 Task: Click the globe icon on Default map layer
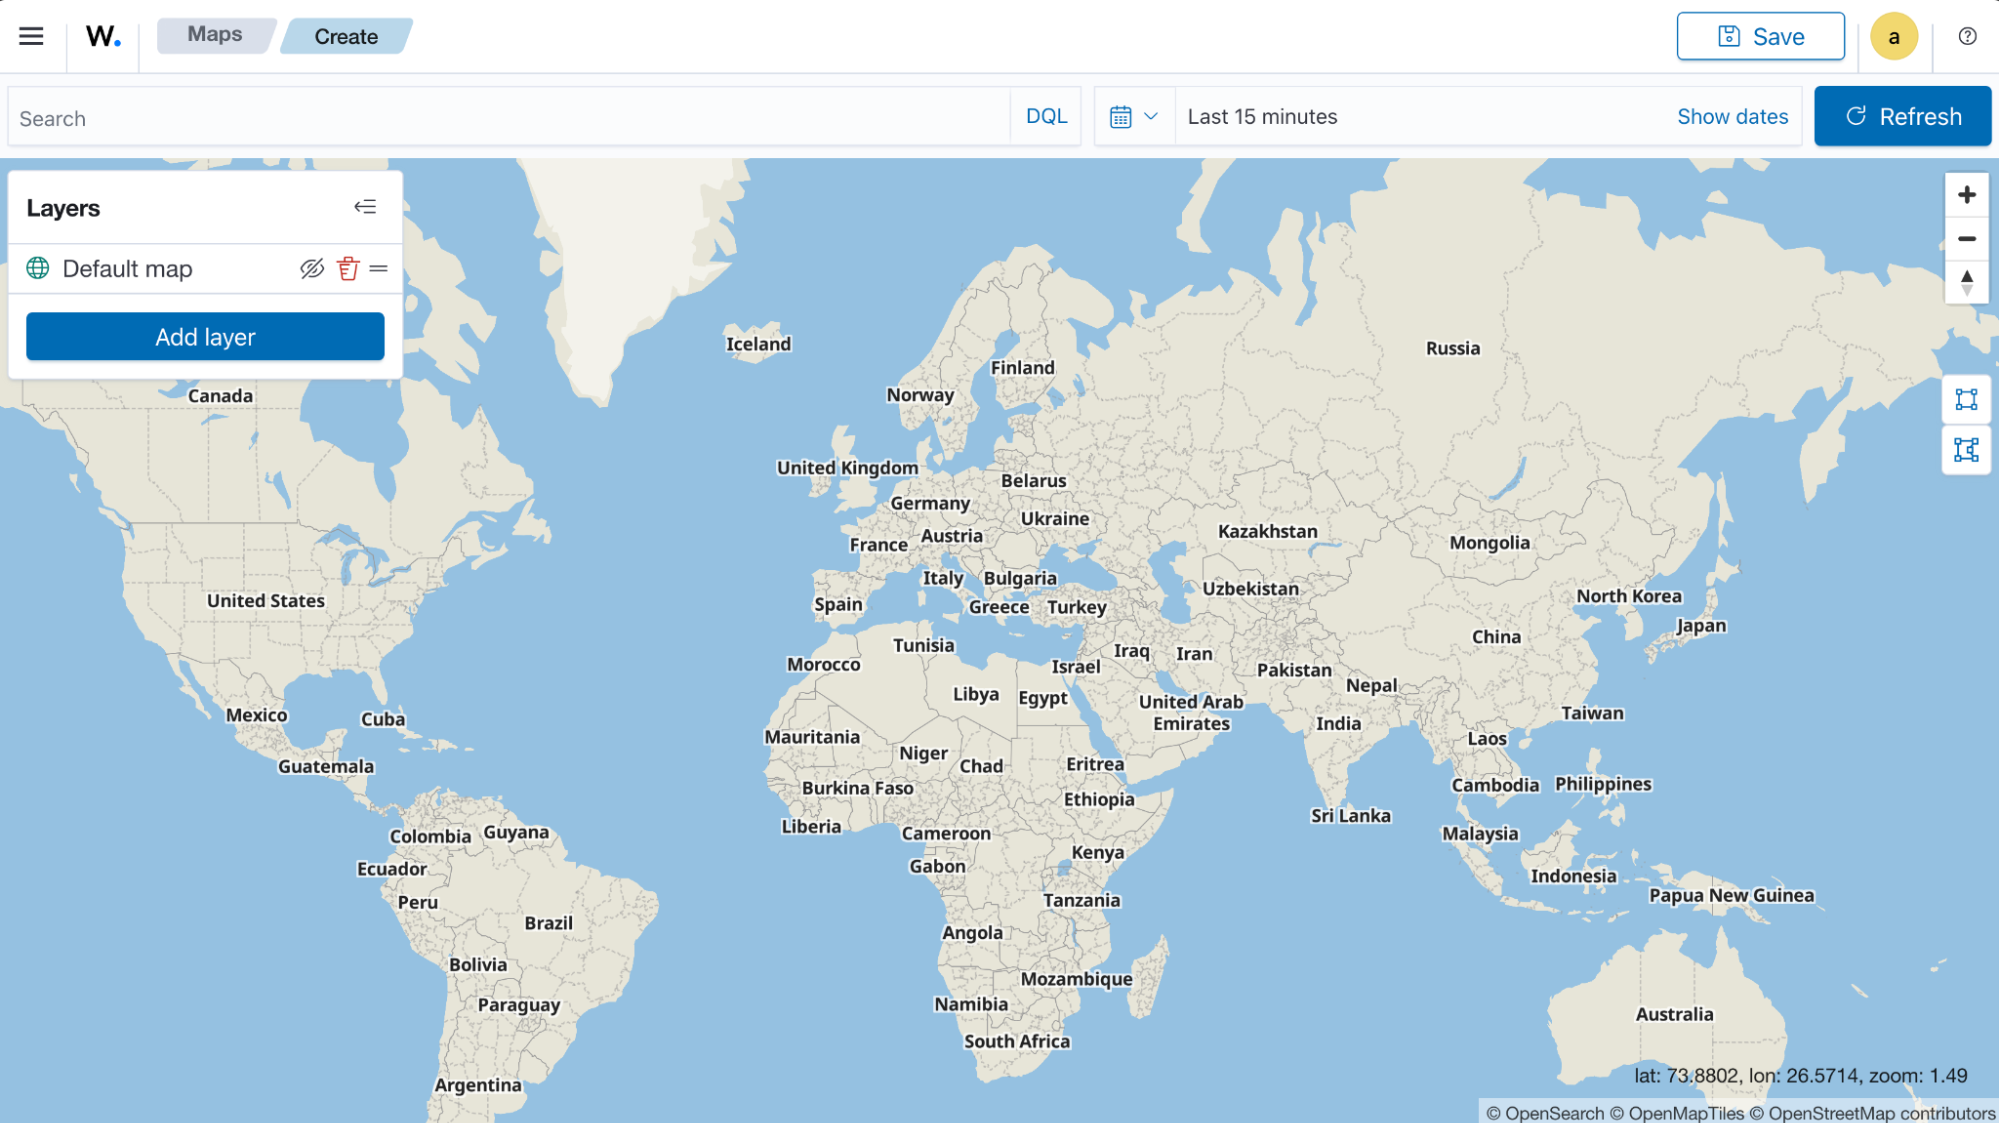tap(38, 268)
